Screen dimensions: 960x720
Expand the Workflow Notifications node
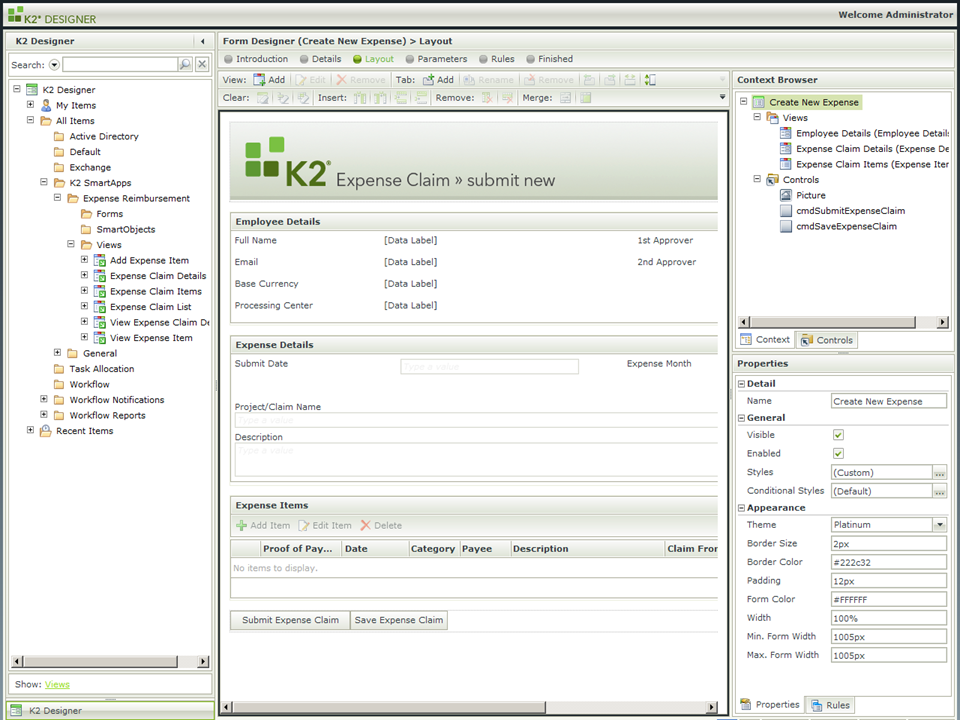(x=43, y=399)
